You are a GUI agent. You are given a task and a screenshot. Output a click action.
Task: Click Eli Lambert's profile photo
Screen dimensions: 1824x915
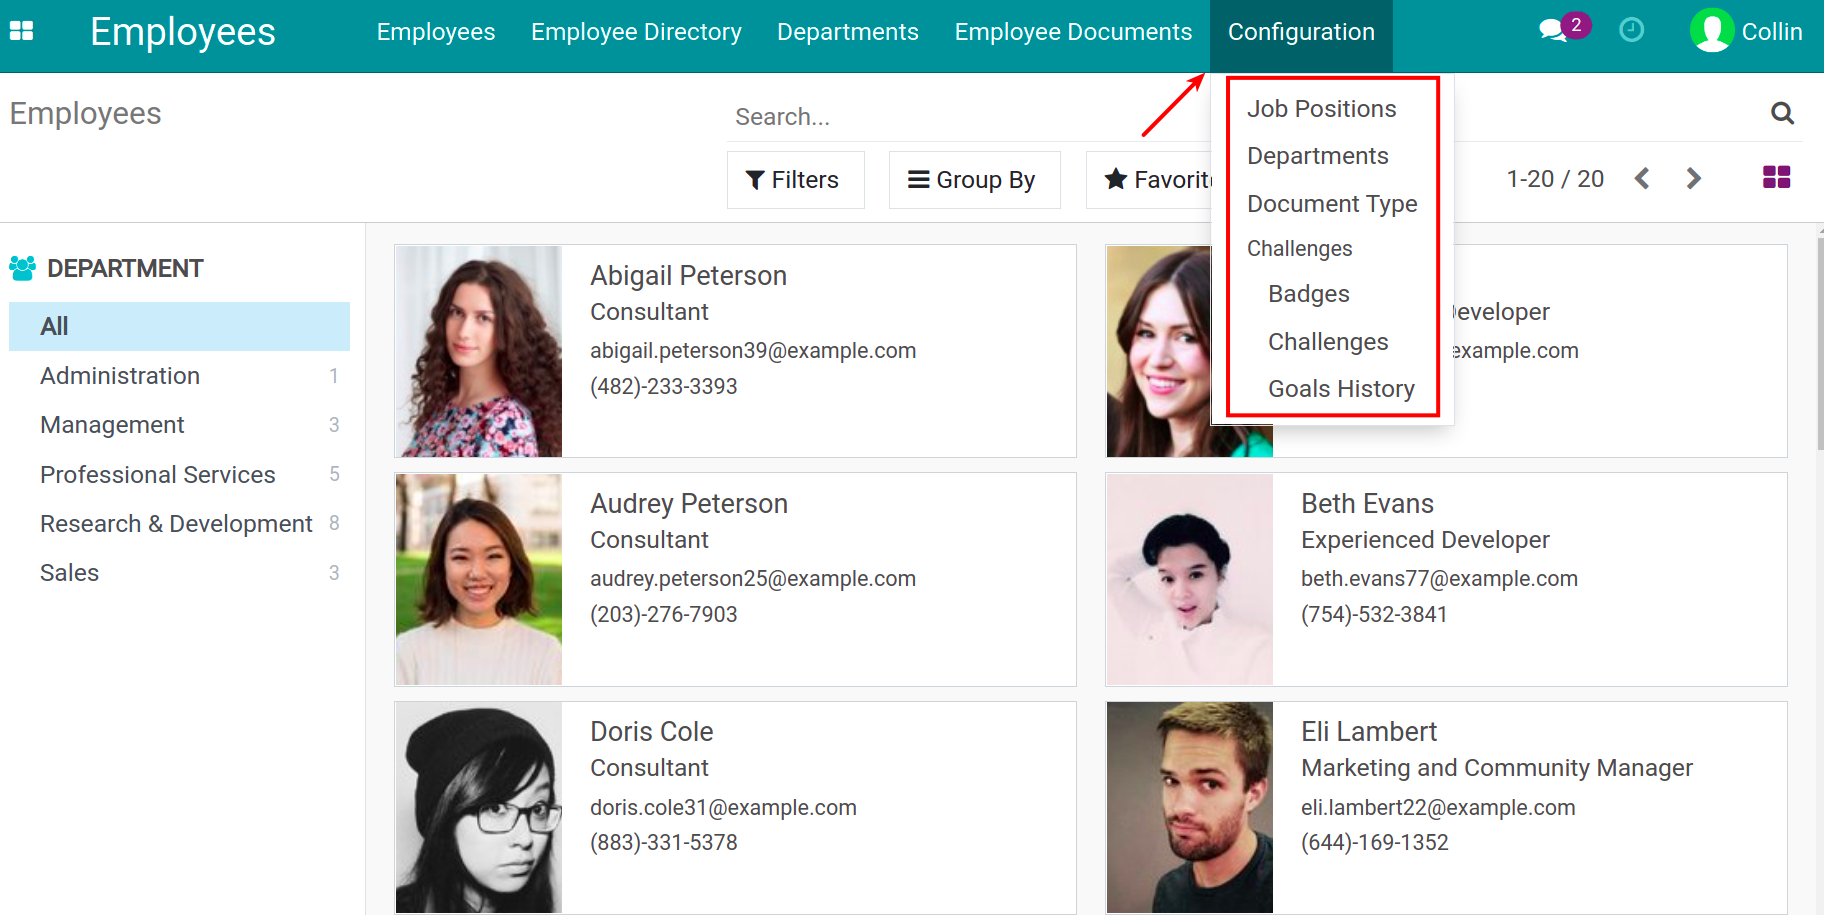1189,807
